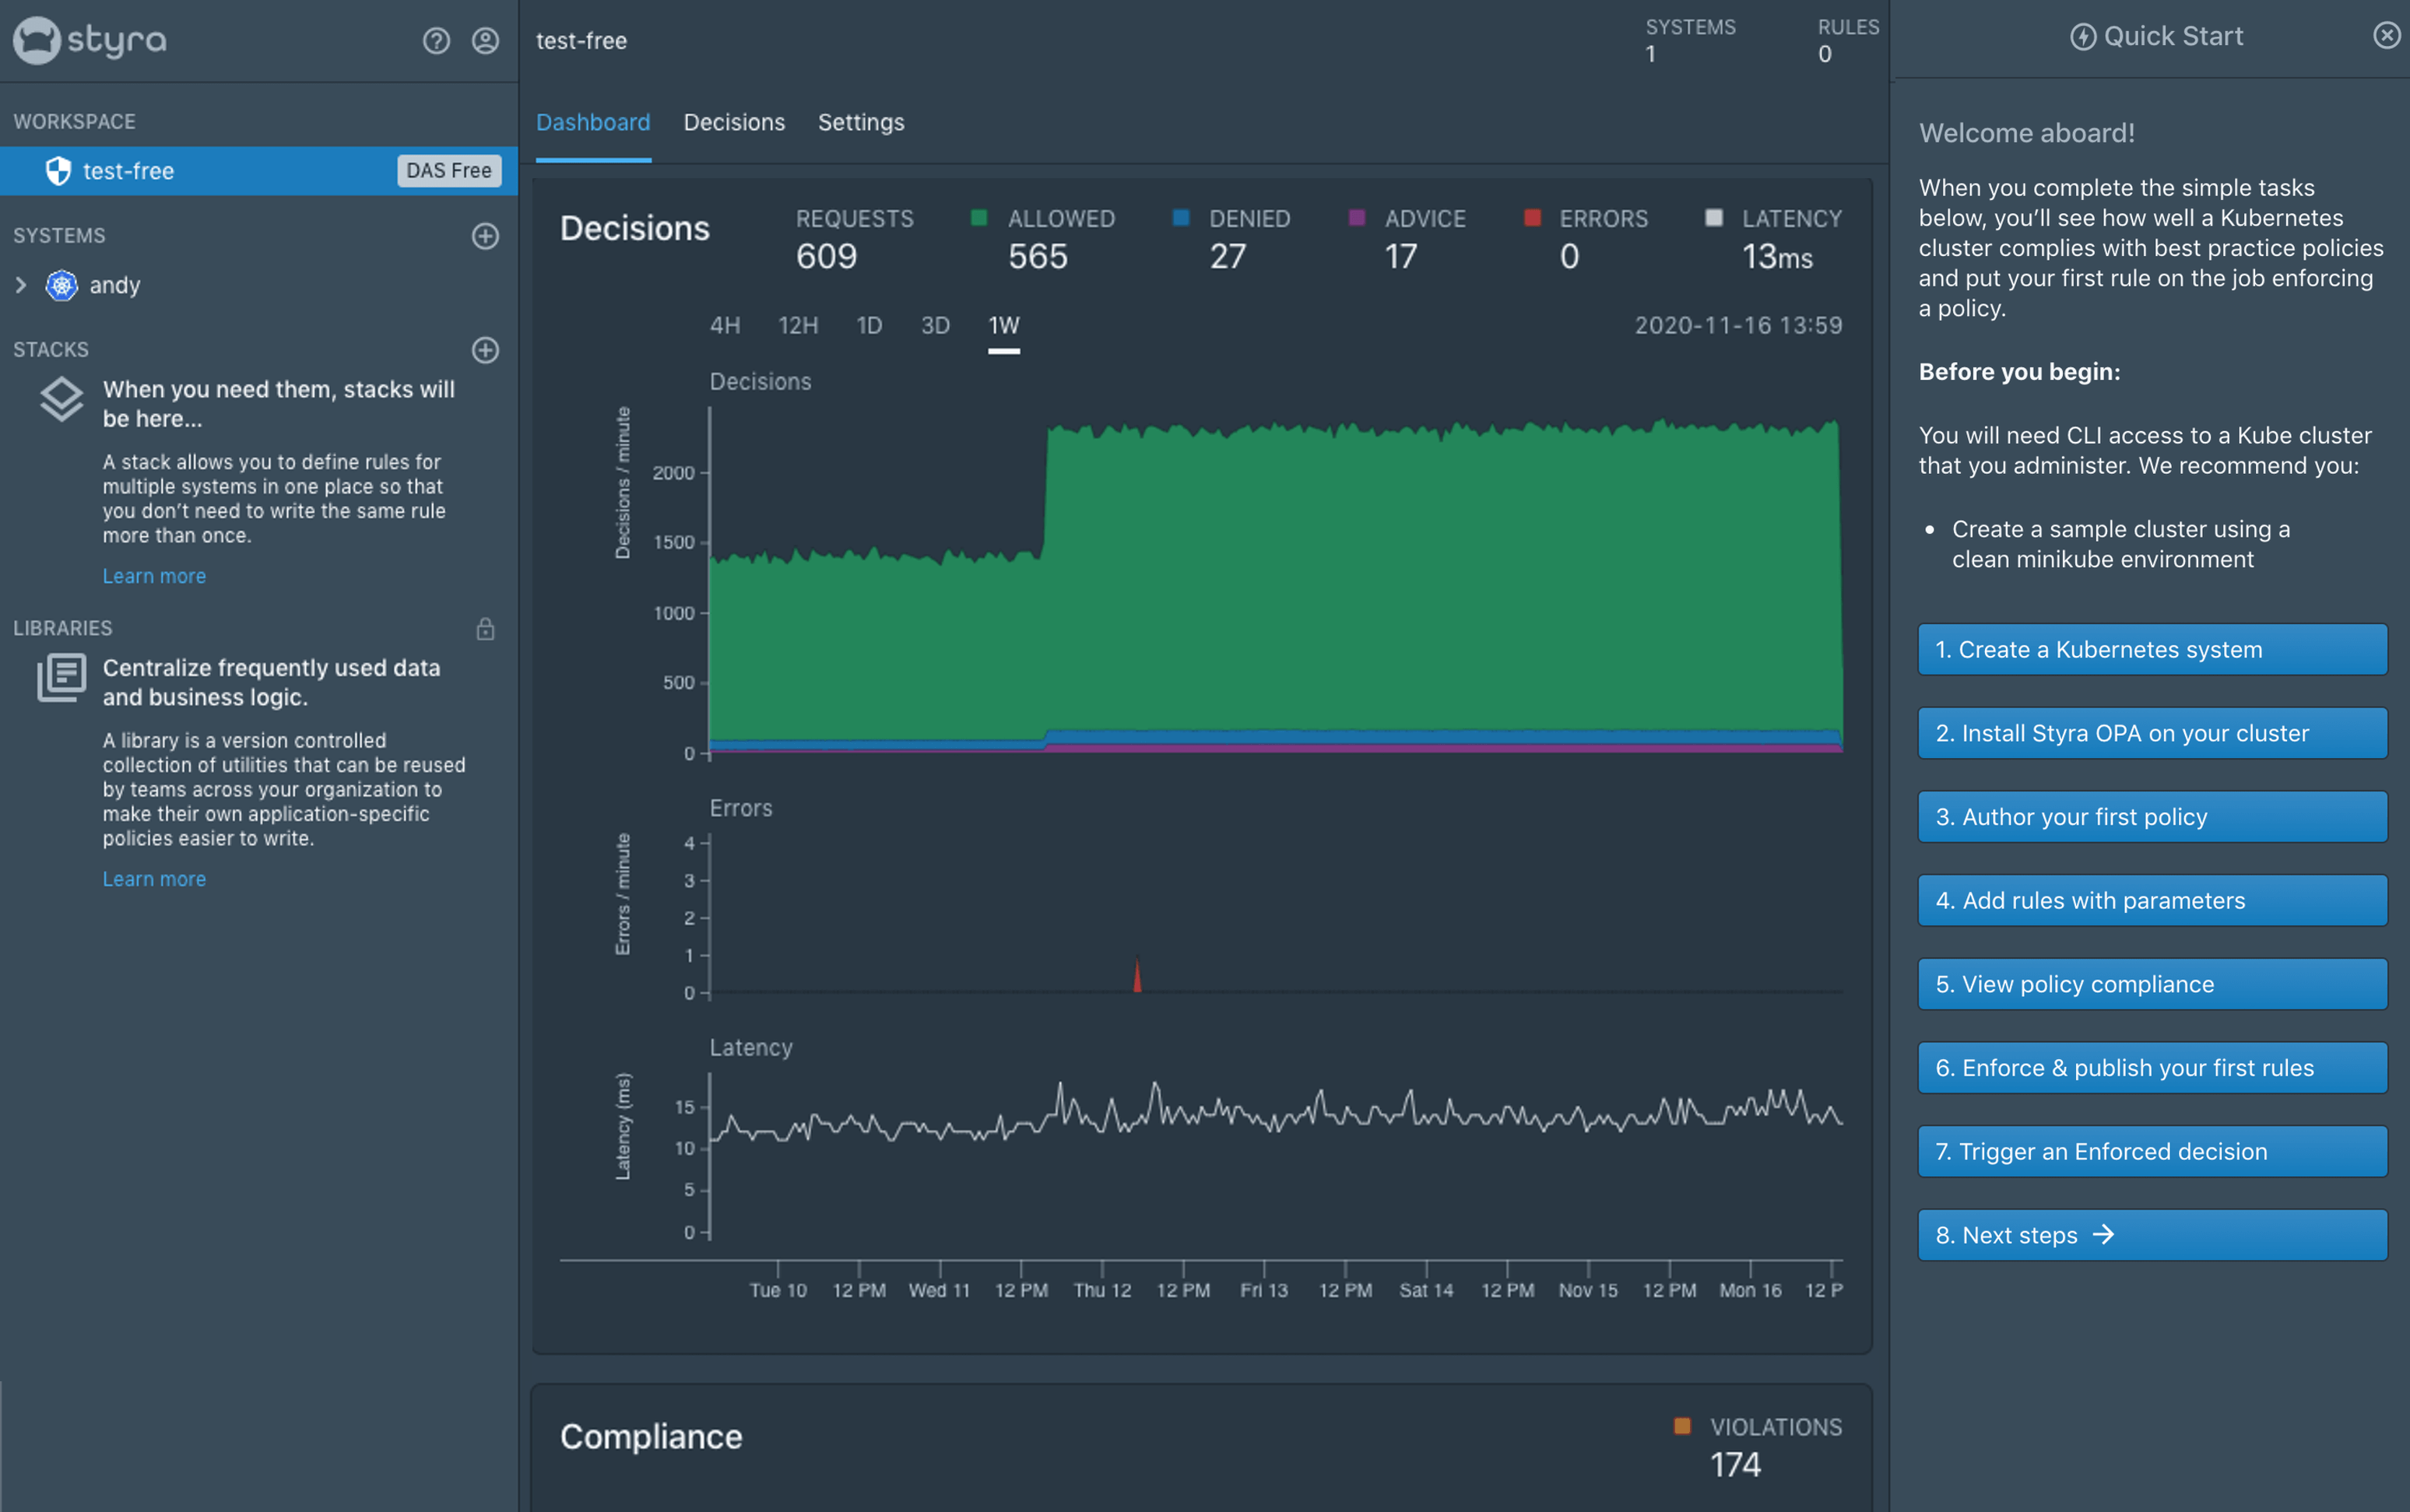Open the user account icon
Screen dimensions: 2410x1512
(485, 40)
